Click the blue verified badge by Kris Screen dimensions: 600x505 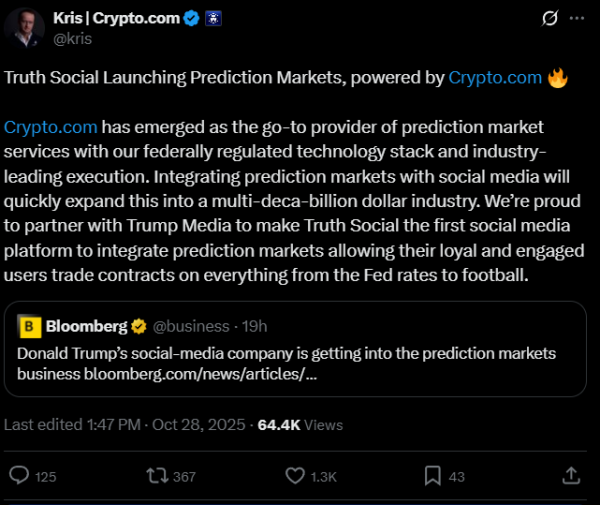[x=189, y=19]
